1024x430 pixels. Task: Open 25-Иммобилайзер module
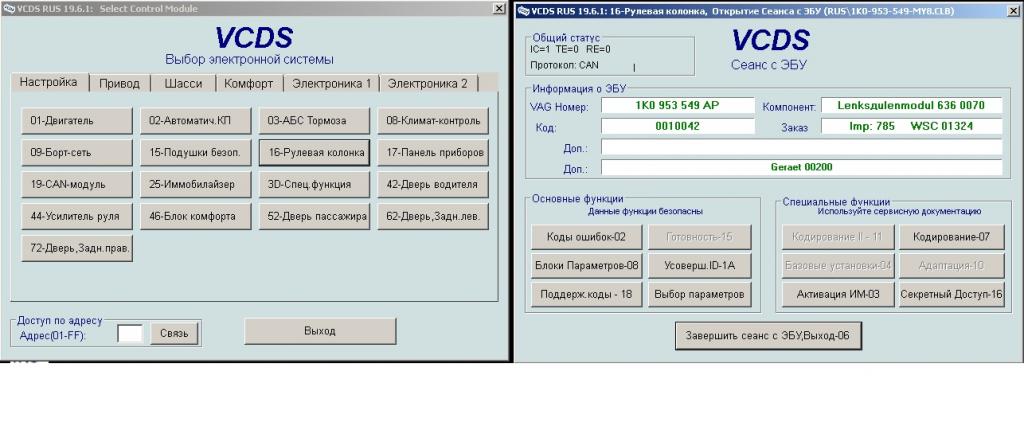tap(195, 184)
